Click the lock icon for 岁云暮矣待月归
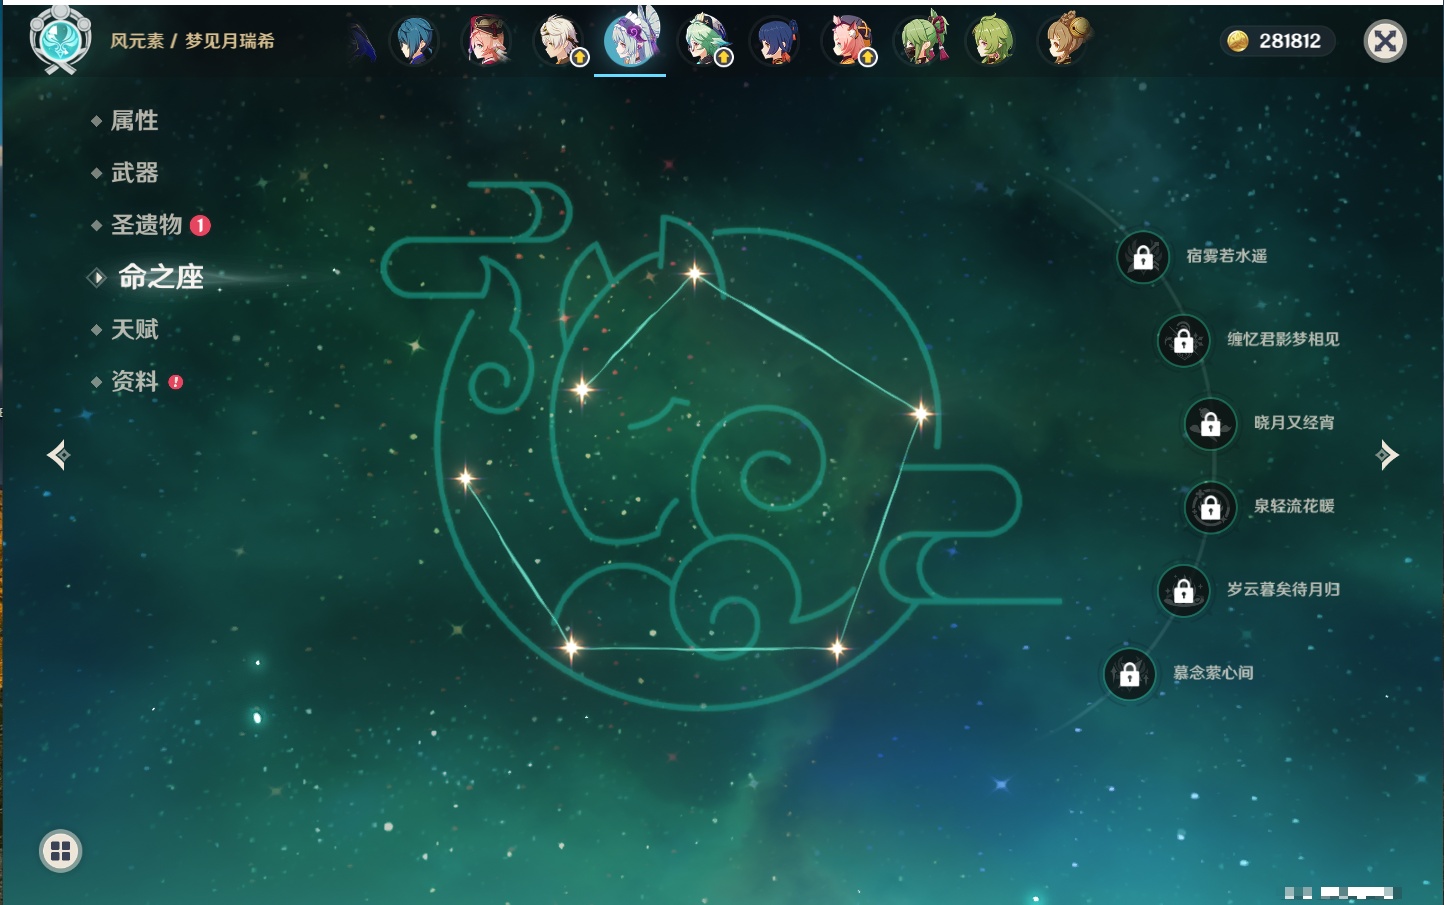Image resolution: width=1444 pixels, height=905 pixels. pos(1184,590)
